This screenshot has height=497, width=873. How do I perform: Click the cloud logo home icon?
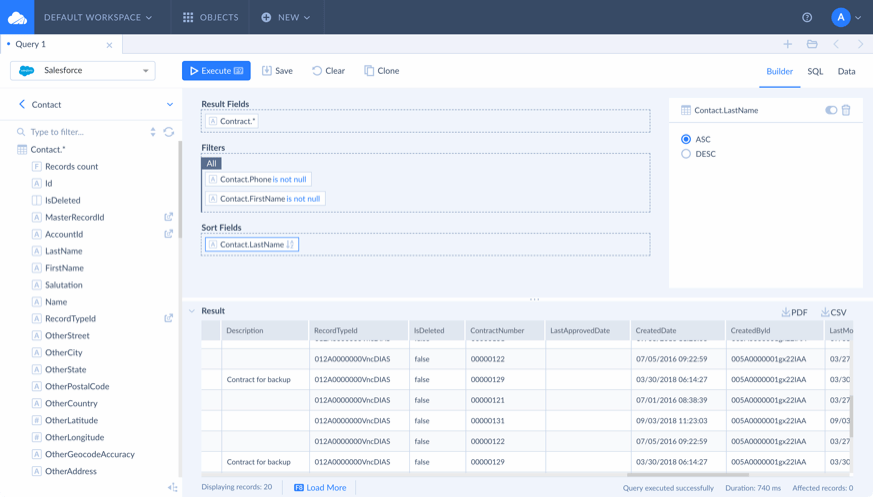pos(17,17)
